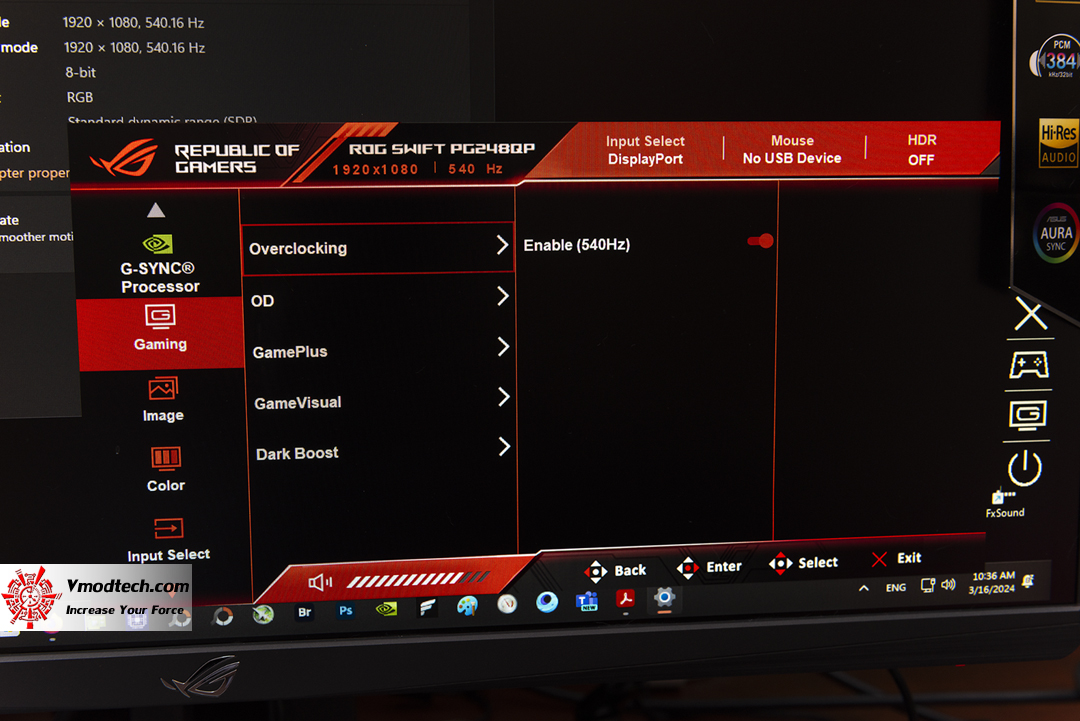
Task: Click the Mouse No USB Device header status
Action: (x=792, y=149)
